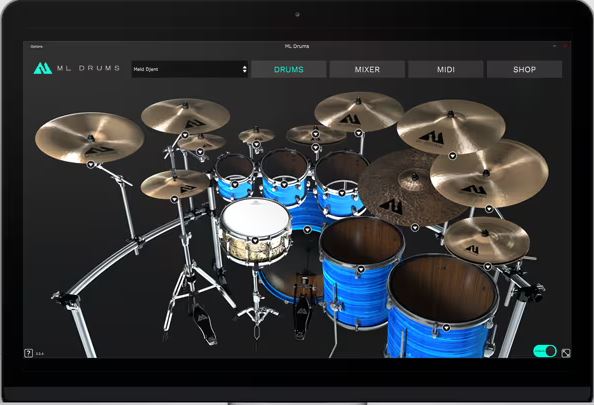Click the white snare drum head
Viewport: 594px width, 405px height.
click(x=256, y=218)
